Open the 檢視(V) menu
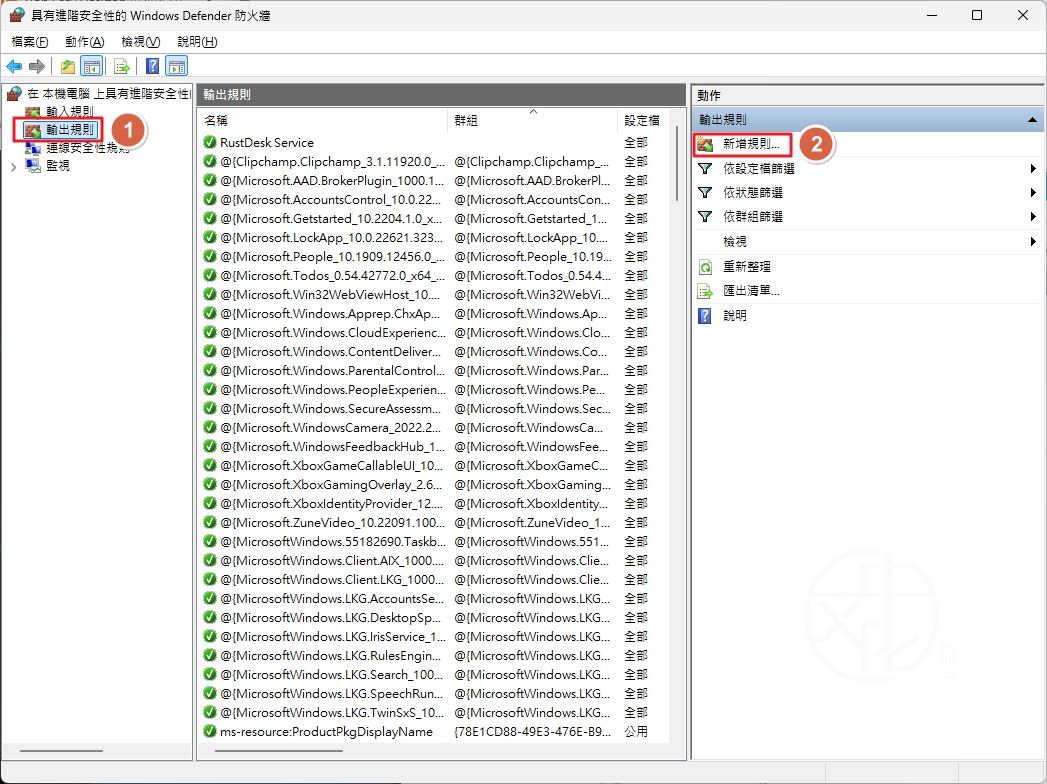1047x784 pixels. [x=140, y=42]
